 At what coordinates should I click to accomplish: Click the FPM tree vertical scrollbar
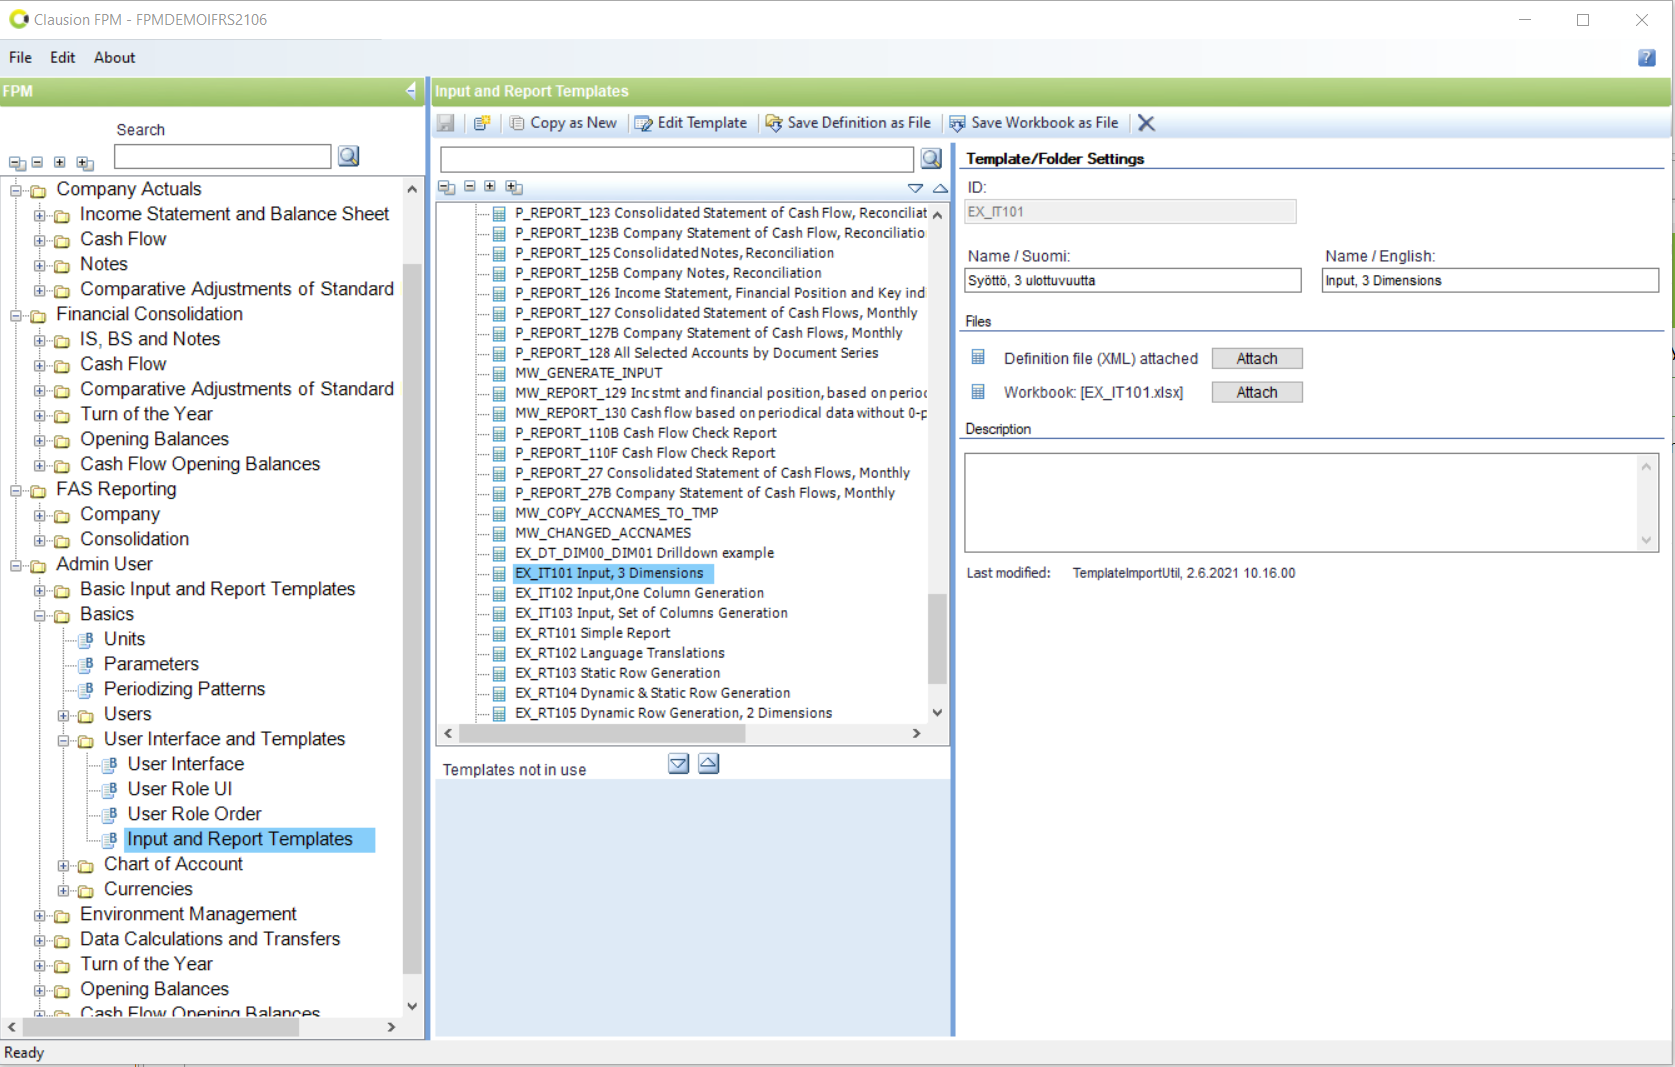tap(411, 617)
